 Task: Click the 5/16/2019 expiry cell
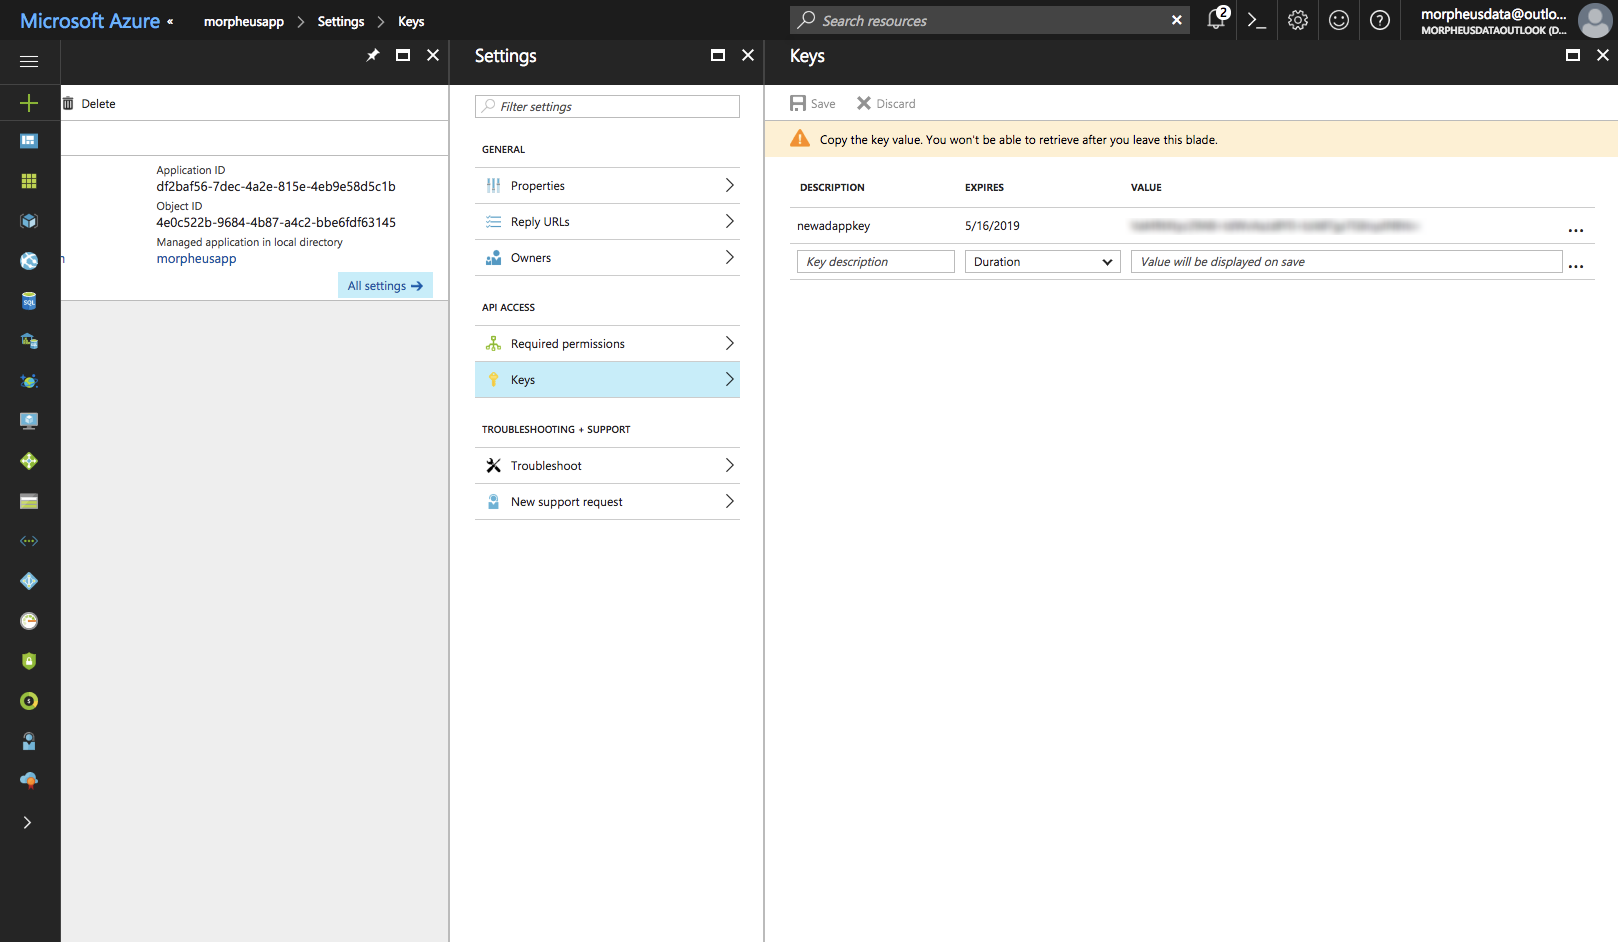click(x=992, y=226)
